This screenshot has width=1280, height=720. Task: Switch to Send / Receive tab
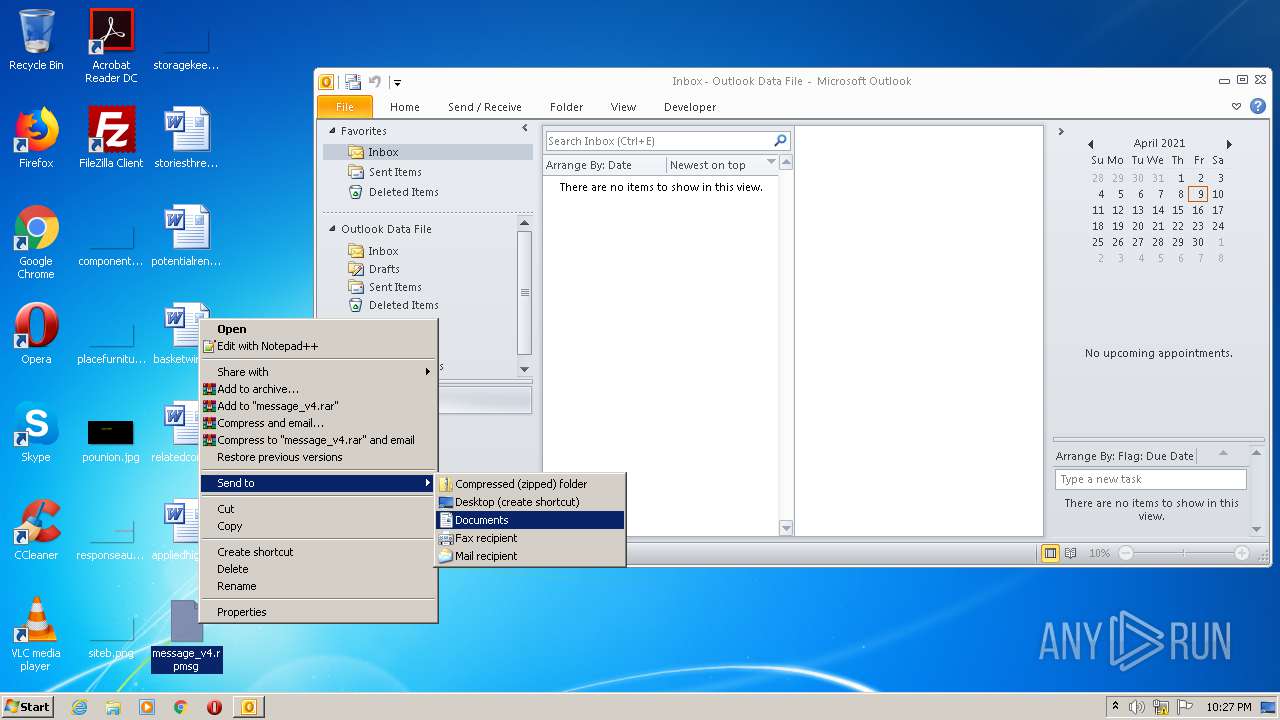coord(485,107)
